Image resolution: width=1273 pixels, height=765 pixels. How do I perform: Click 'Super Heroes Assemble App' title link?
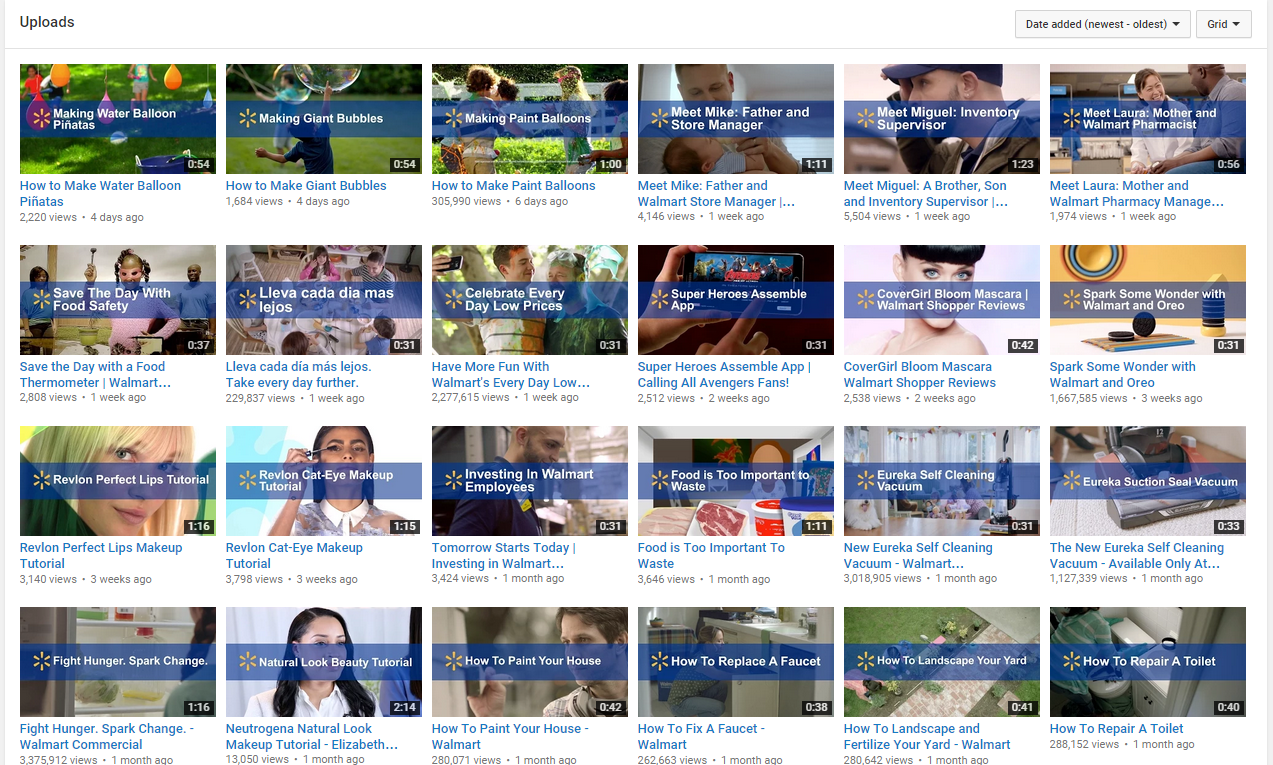click(724, 374)
